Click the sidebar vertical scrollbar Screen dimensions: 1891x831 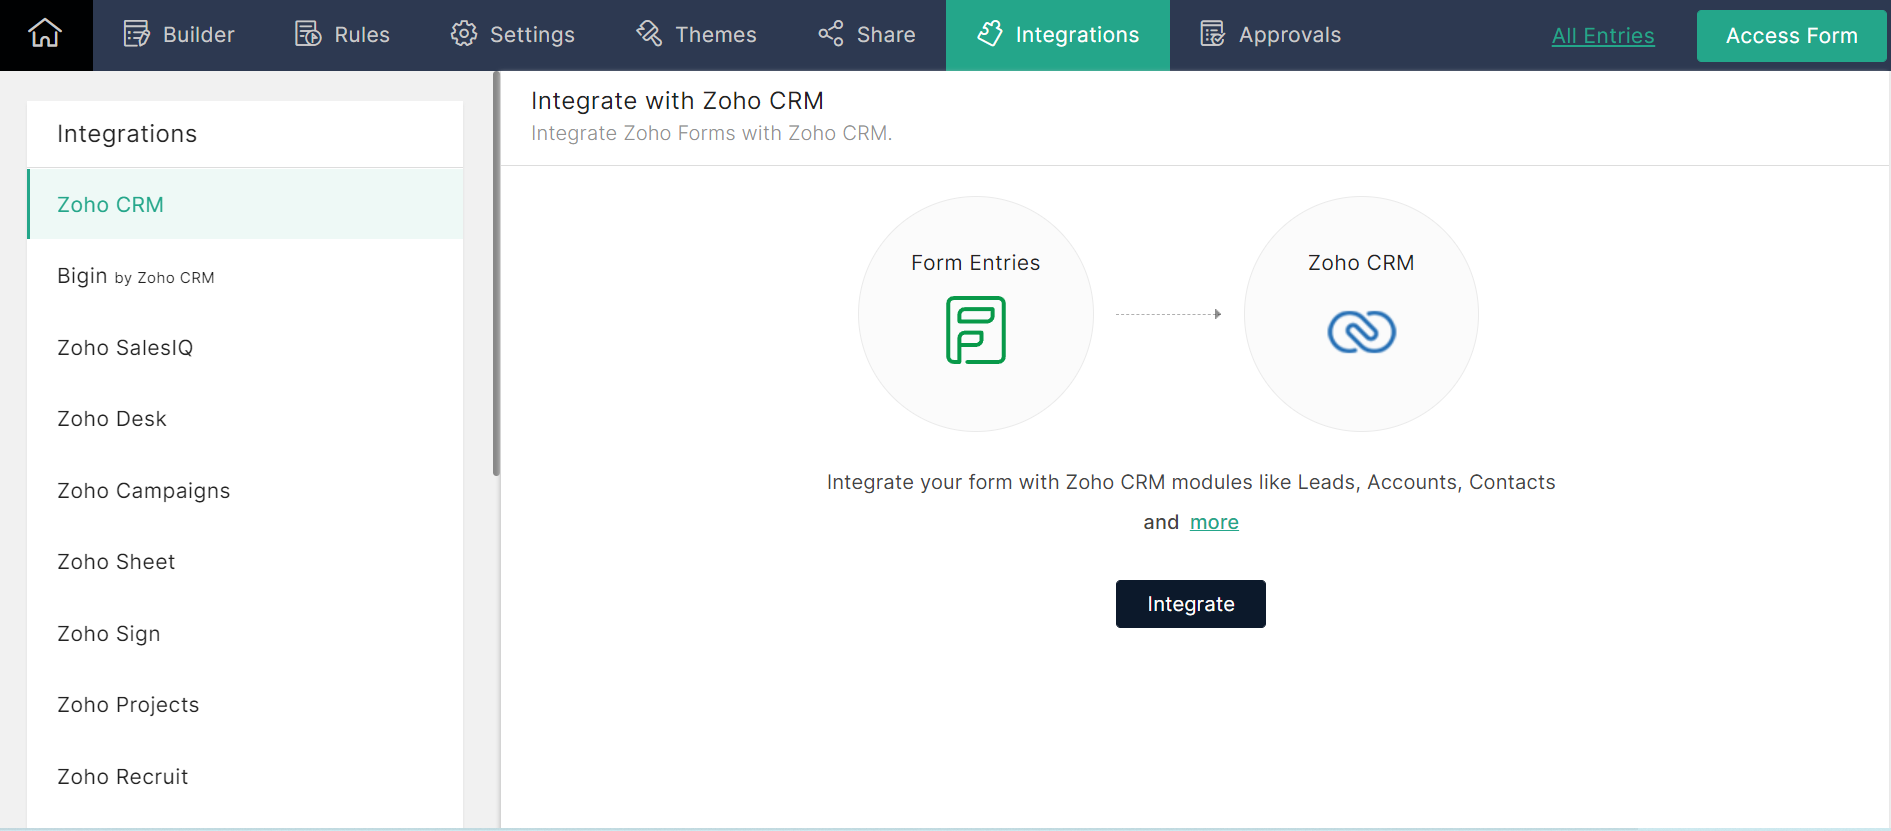coord(496,273)
